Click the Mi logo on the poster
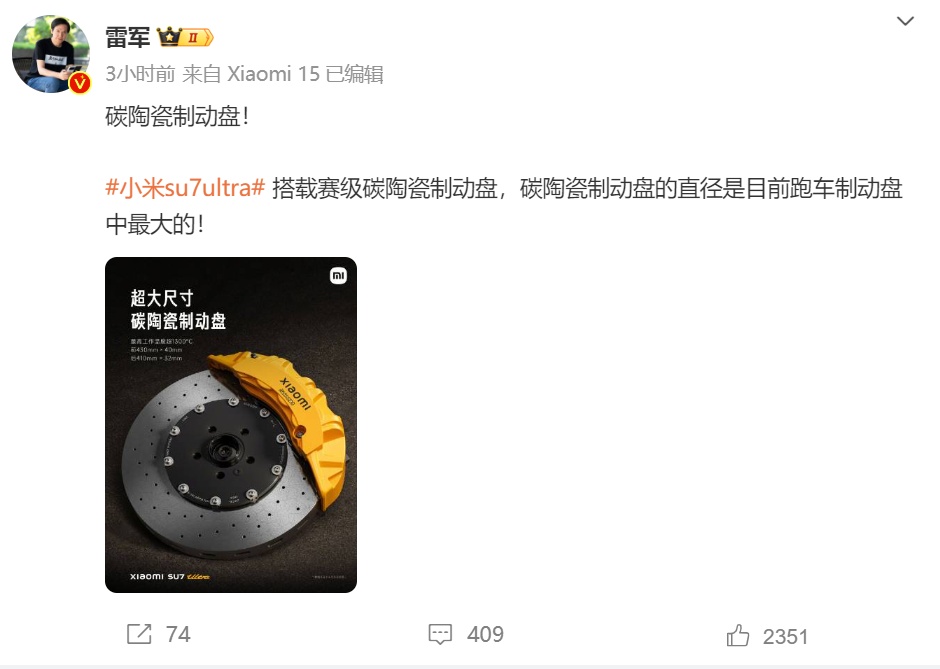This screenshot has height=669, width=940. tap(338, 275)
